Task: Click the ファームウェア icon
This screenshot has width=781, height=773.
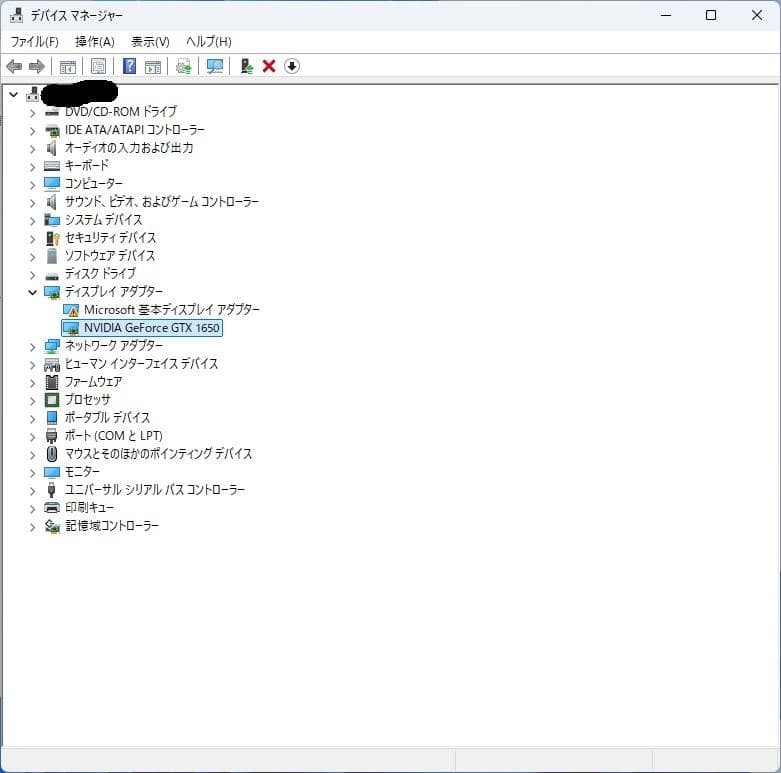Action: coord(52,382)
